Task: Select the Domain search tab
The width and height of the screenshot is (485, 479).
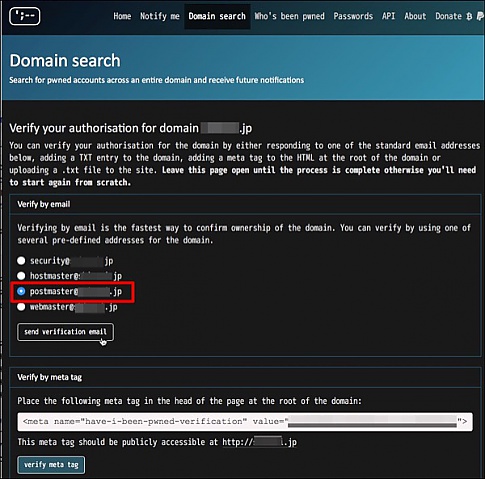Action: coord(217,16)
